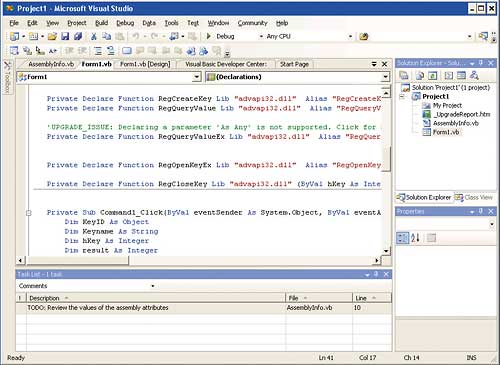Sort Task List by the File column header
This screenshot has height=365, width=500.
click(319, 298)
